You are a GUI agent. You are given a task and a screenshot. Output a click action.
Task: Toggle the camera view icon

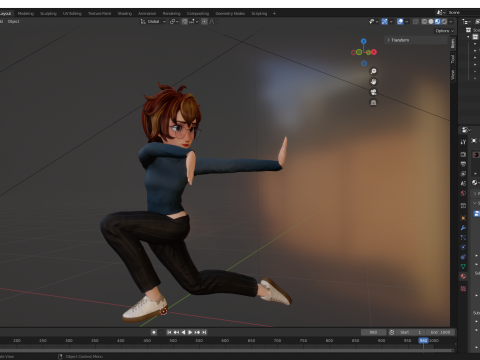tap(373, 92)
